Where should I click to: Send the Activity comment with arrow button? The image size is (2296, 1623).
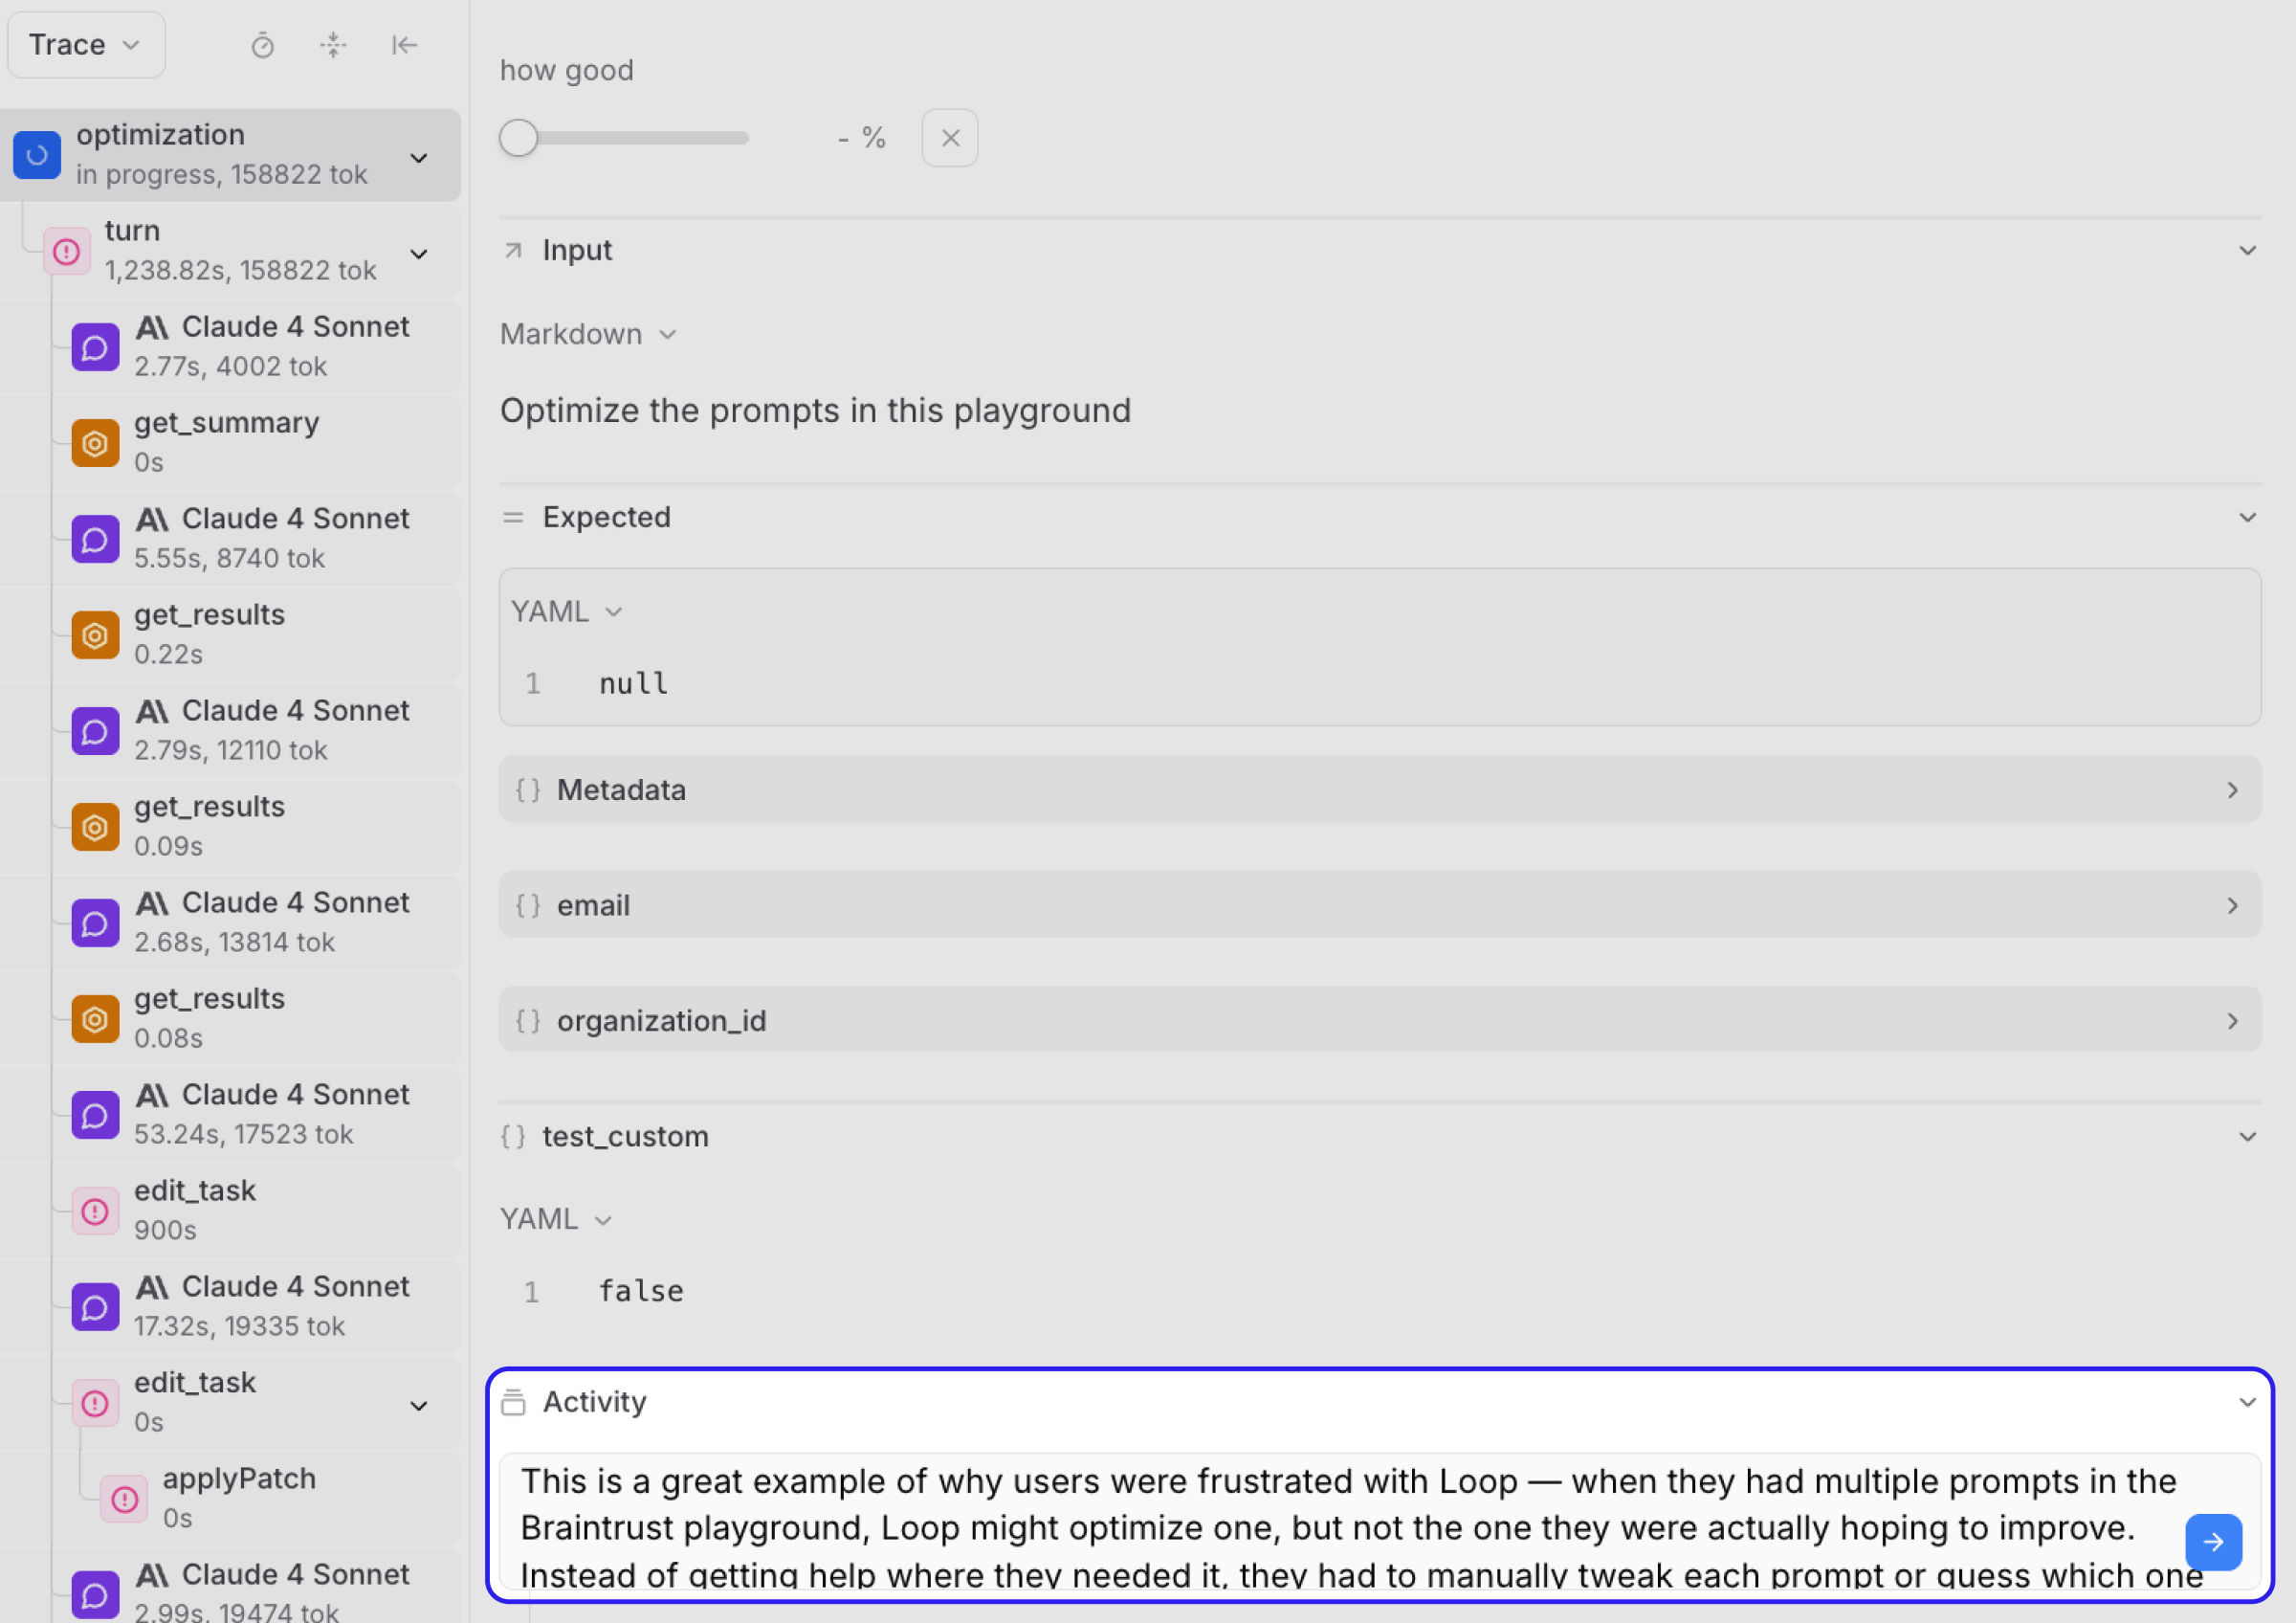pos(2212,1541)
